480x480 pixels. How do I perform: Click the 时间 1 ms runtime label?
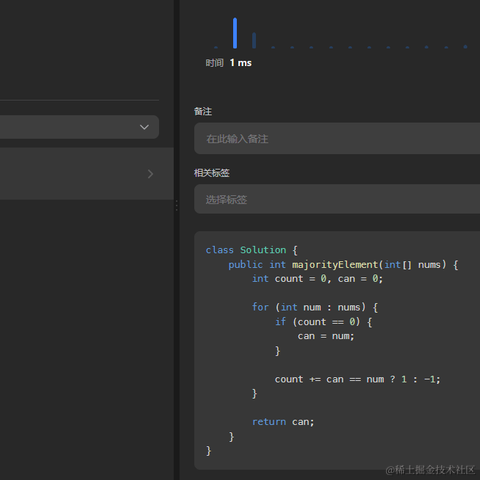[x=229, y=63]
